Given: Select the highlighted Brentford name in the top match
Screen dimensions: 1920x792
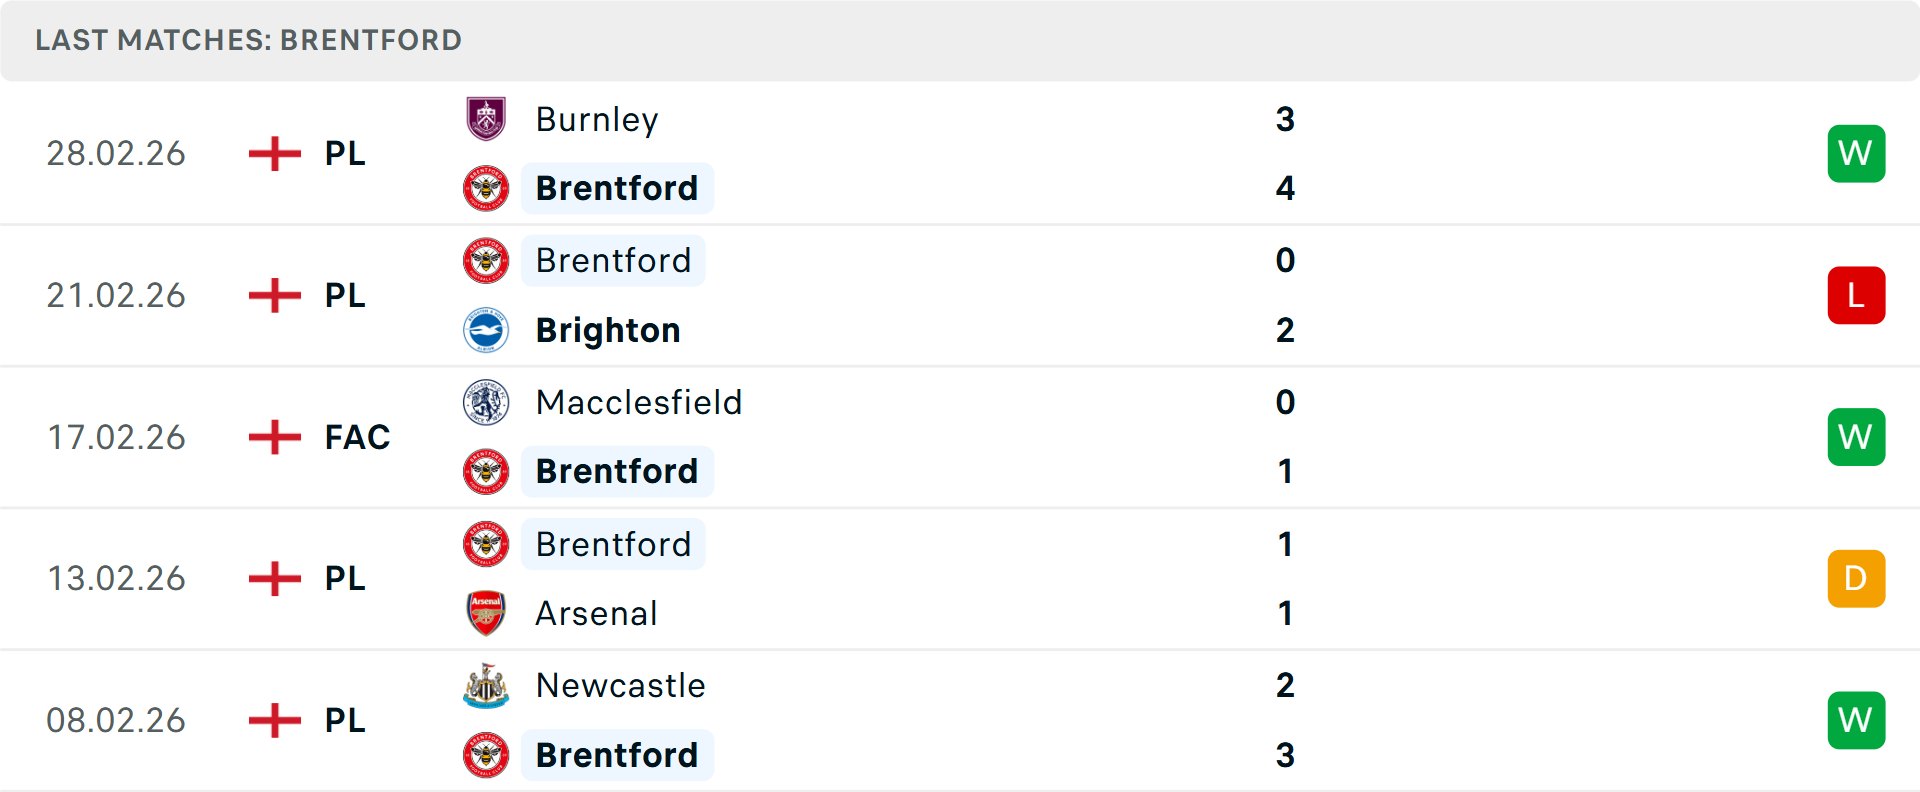Looking at the screenshot, I should (x=617, y=188).
